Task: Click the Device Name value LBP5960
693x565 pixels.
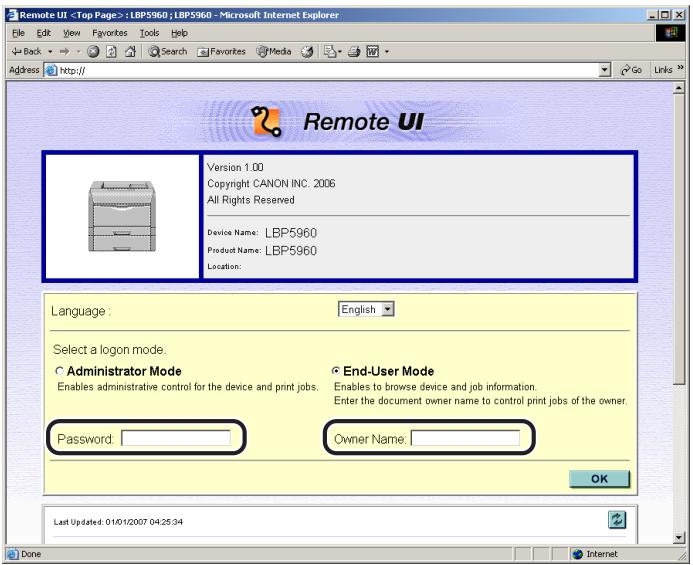Action: coord(291,233)
